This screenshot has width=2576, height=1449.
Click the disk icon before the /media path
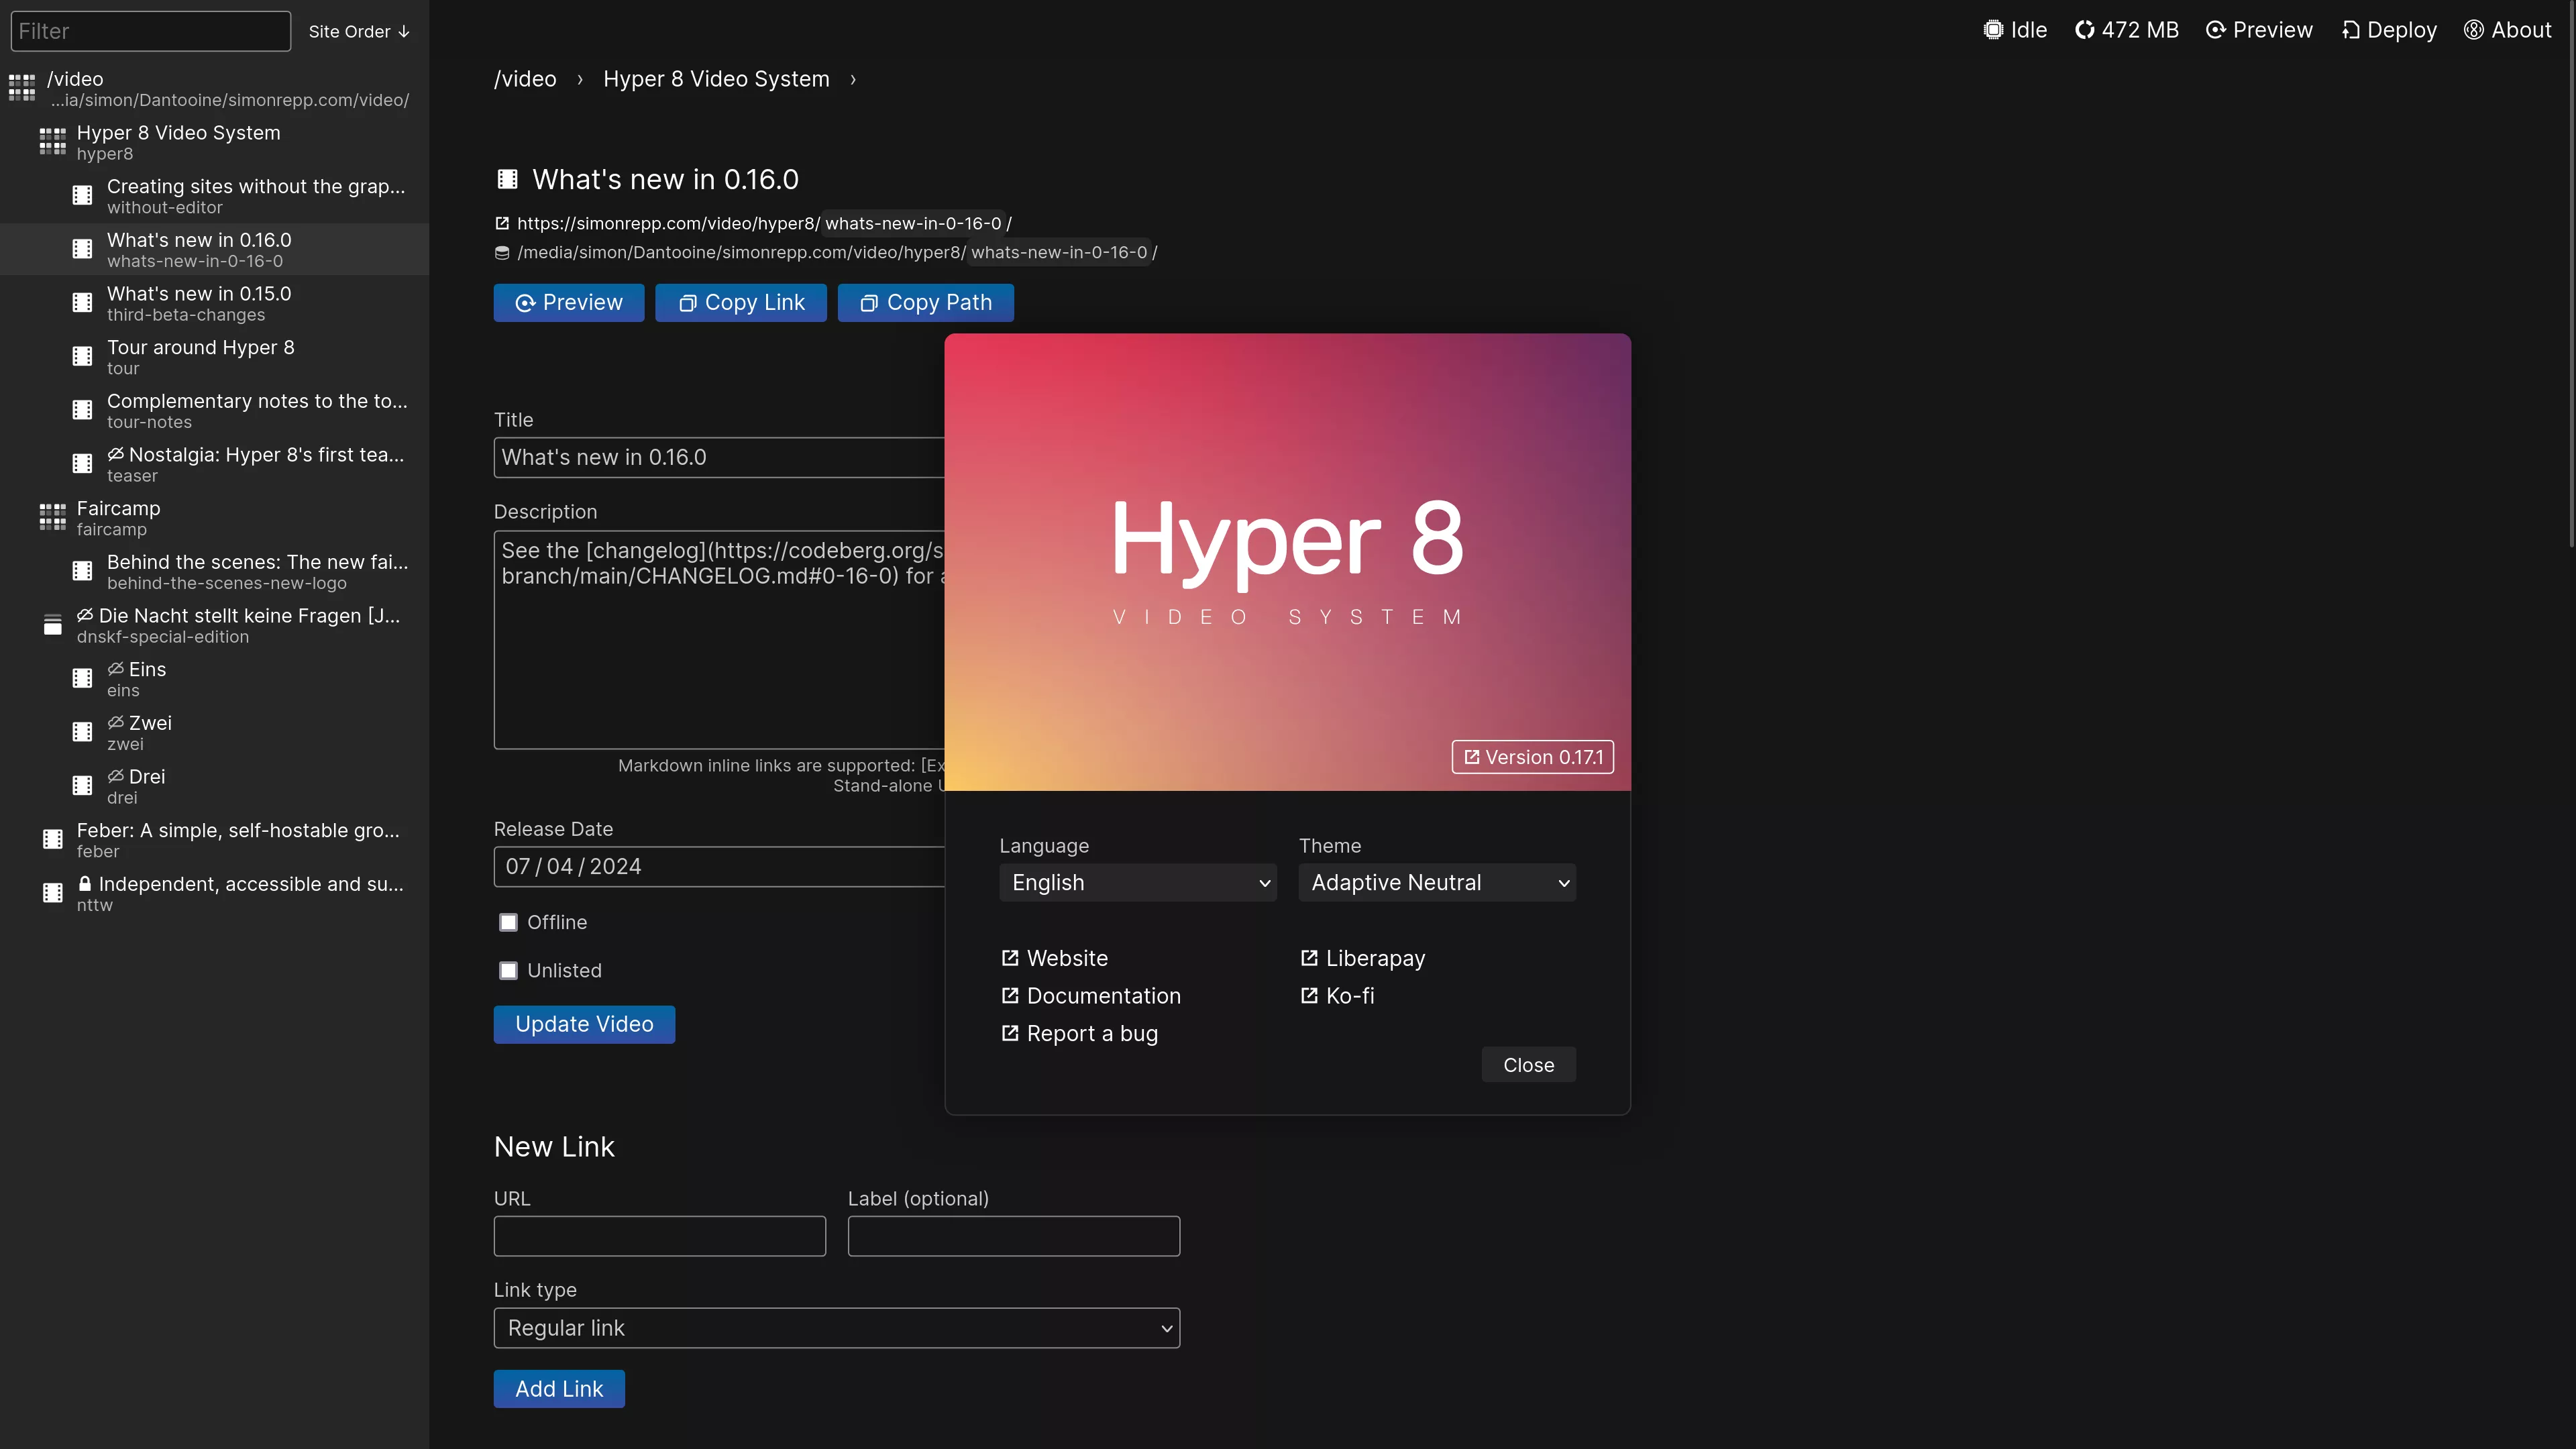(501, 253)
